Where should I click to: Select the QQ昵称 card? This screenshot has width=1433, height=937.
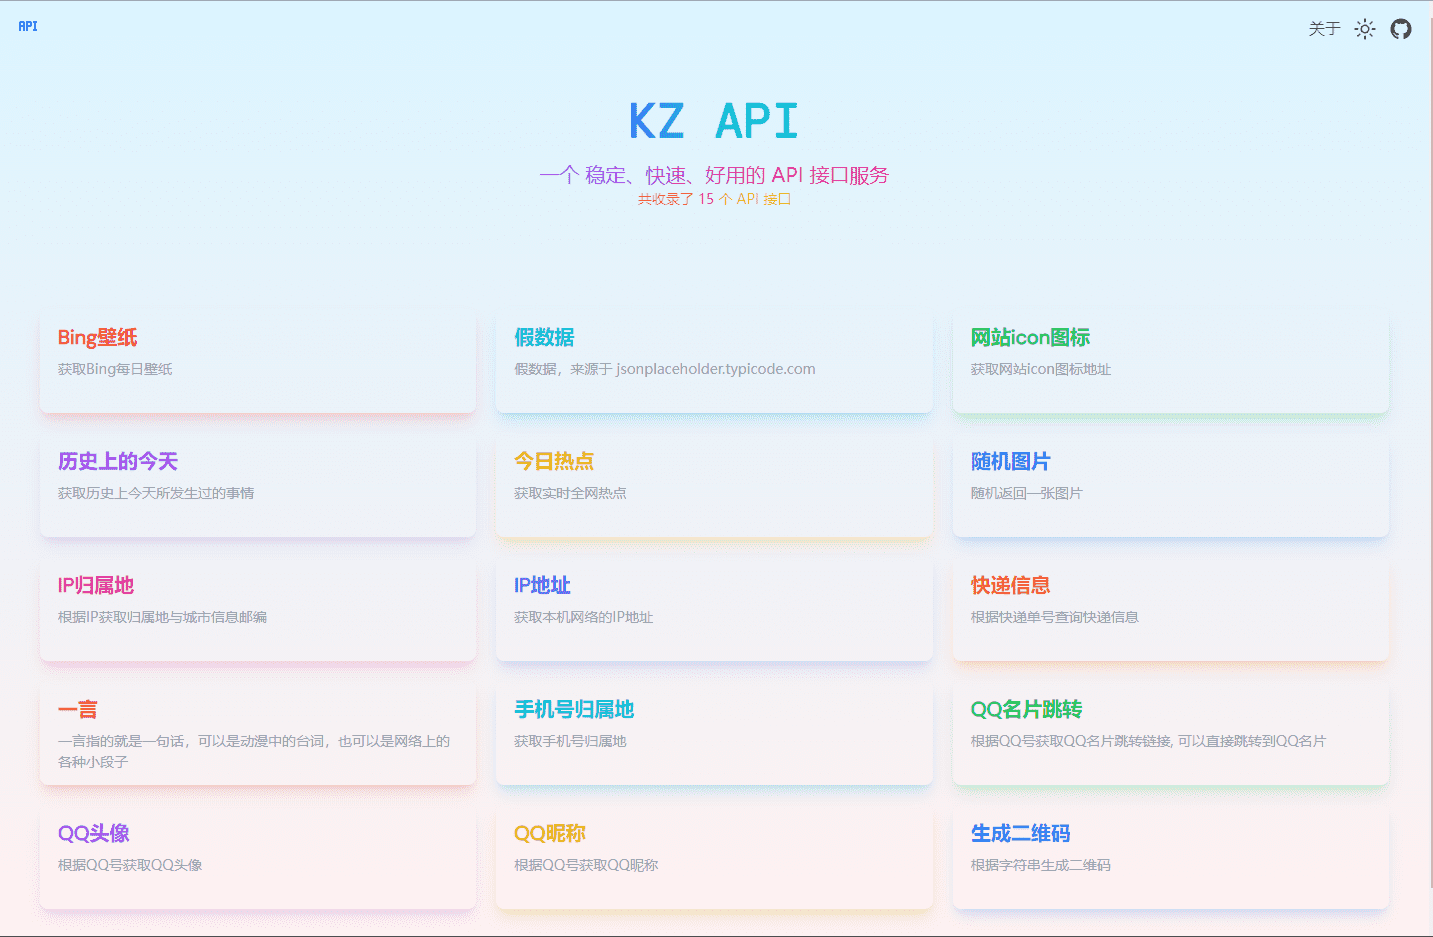pyautogui.click(x=714, y=856)
